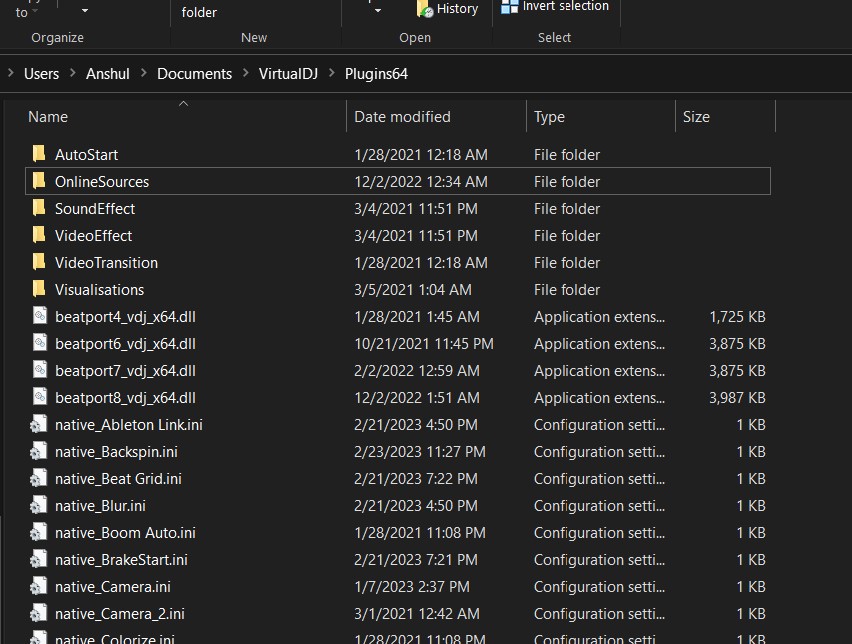Click Invert selection text

tap(566, 6)
